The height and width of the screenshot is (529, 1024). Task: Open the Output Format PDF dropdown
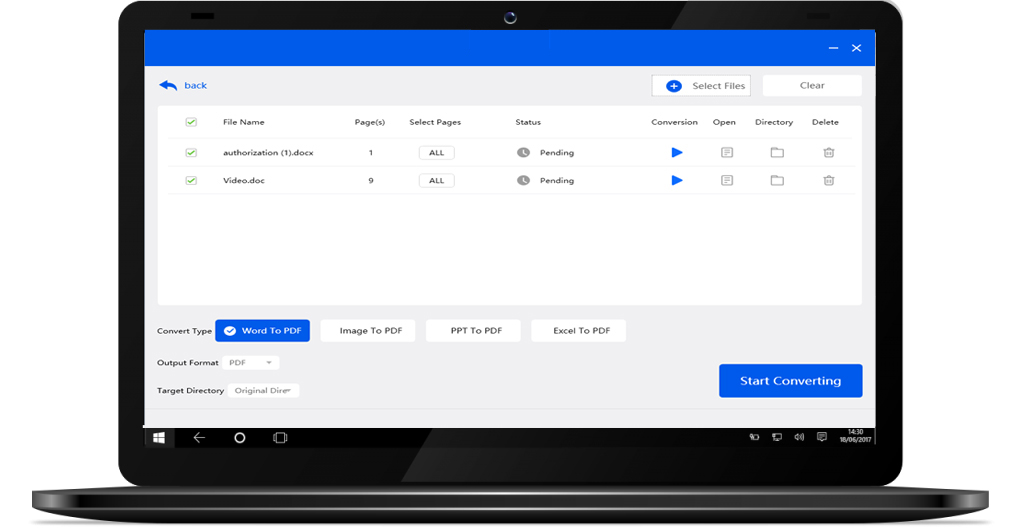(251, 362)
